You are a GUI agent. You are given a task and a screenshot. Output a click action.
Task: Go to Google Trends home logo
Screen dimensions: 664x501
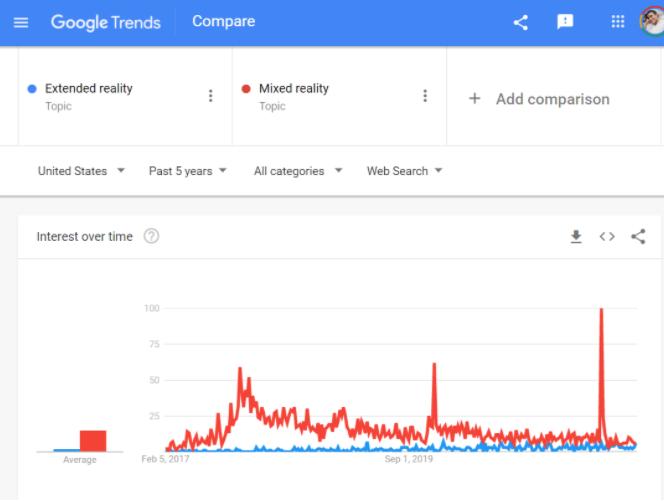click(x=105, y=22)
